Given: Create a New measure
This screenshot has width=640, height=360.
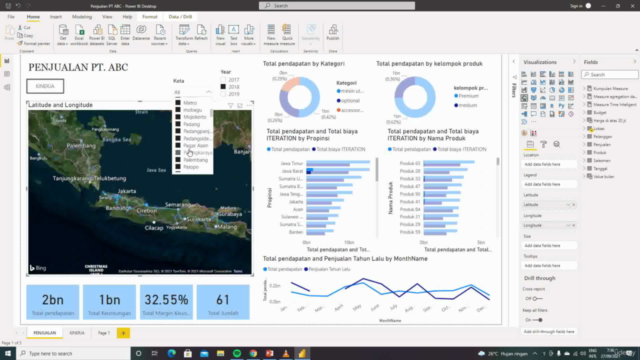Looking at the screenshot, I should [x=271, y=35].
